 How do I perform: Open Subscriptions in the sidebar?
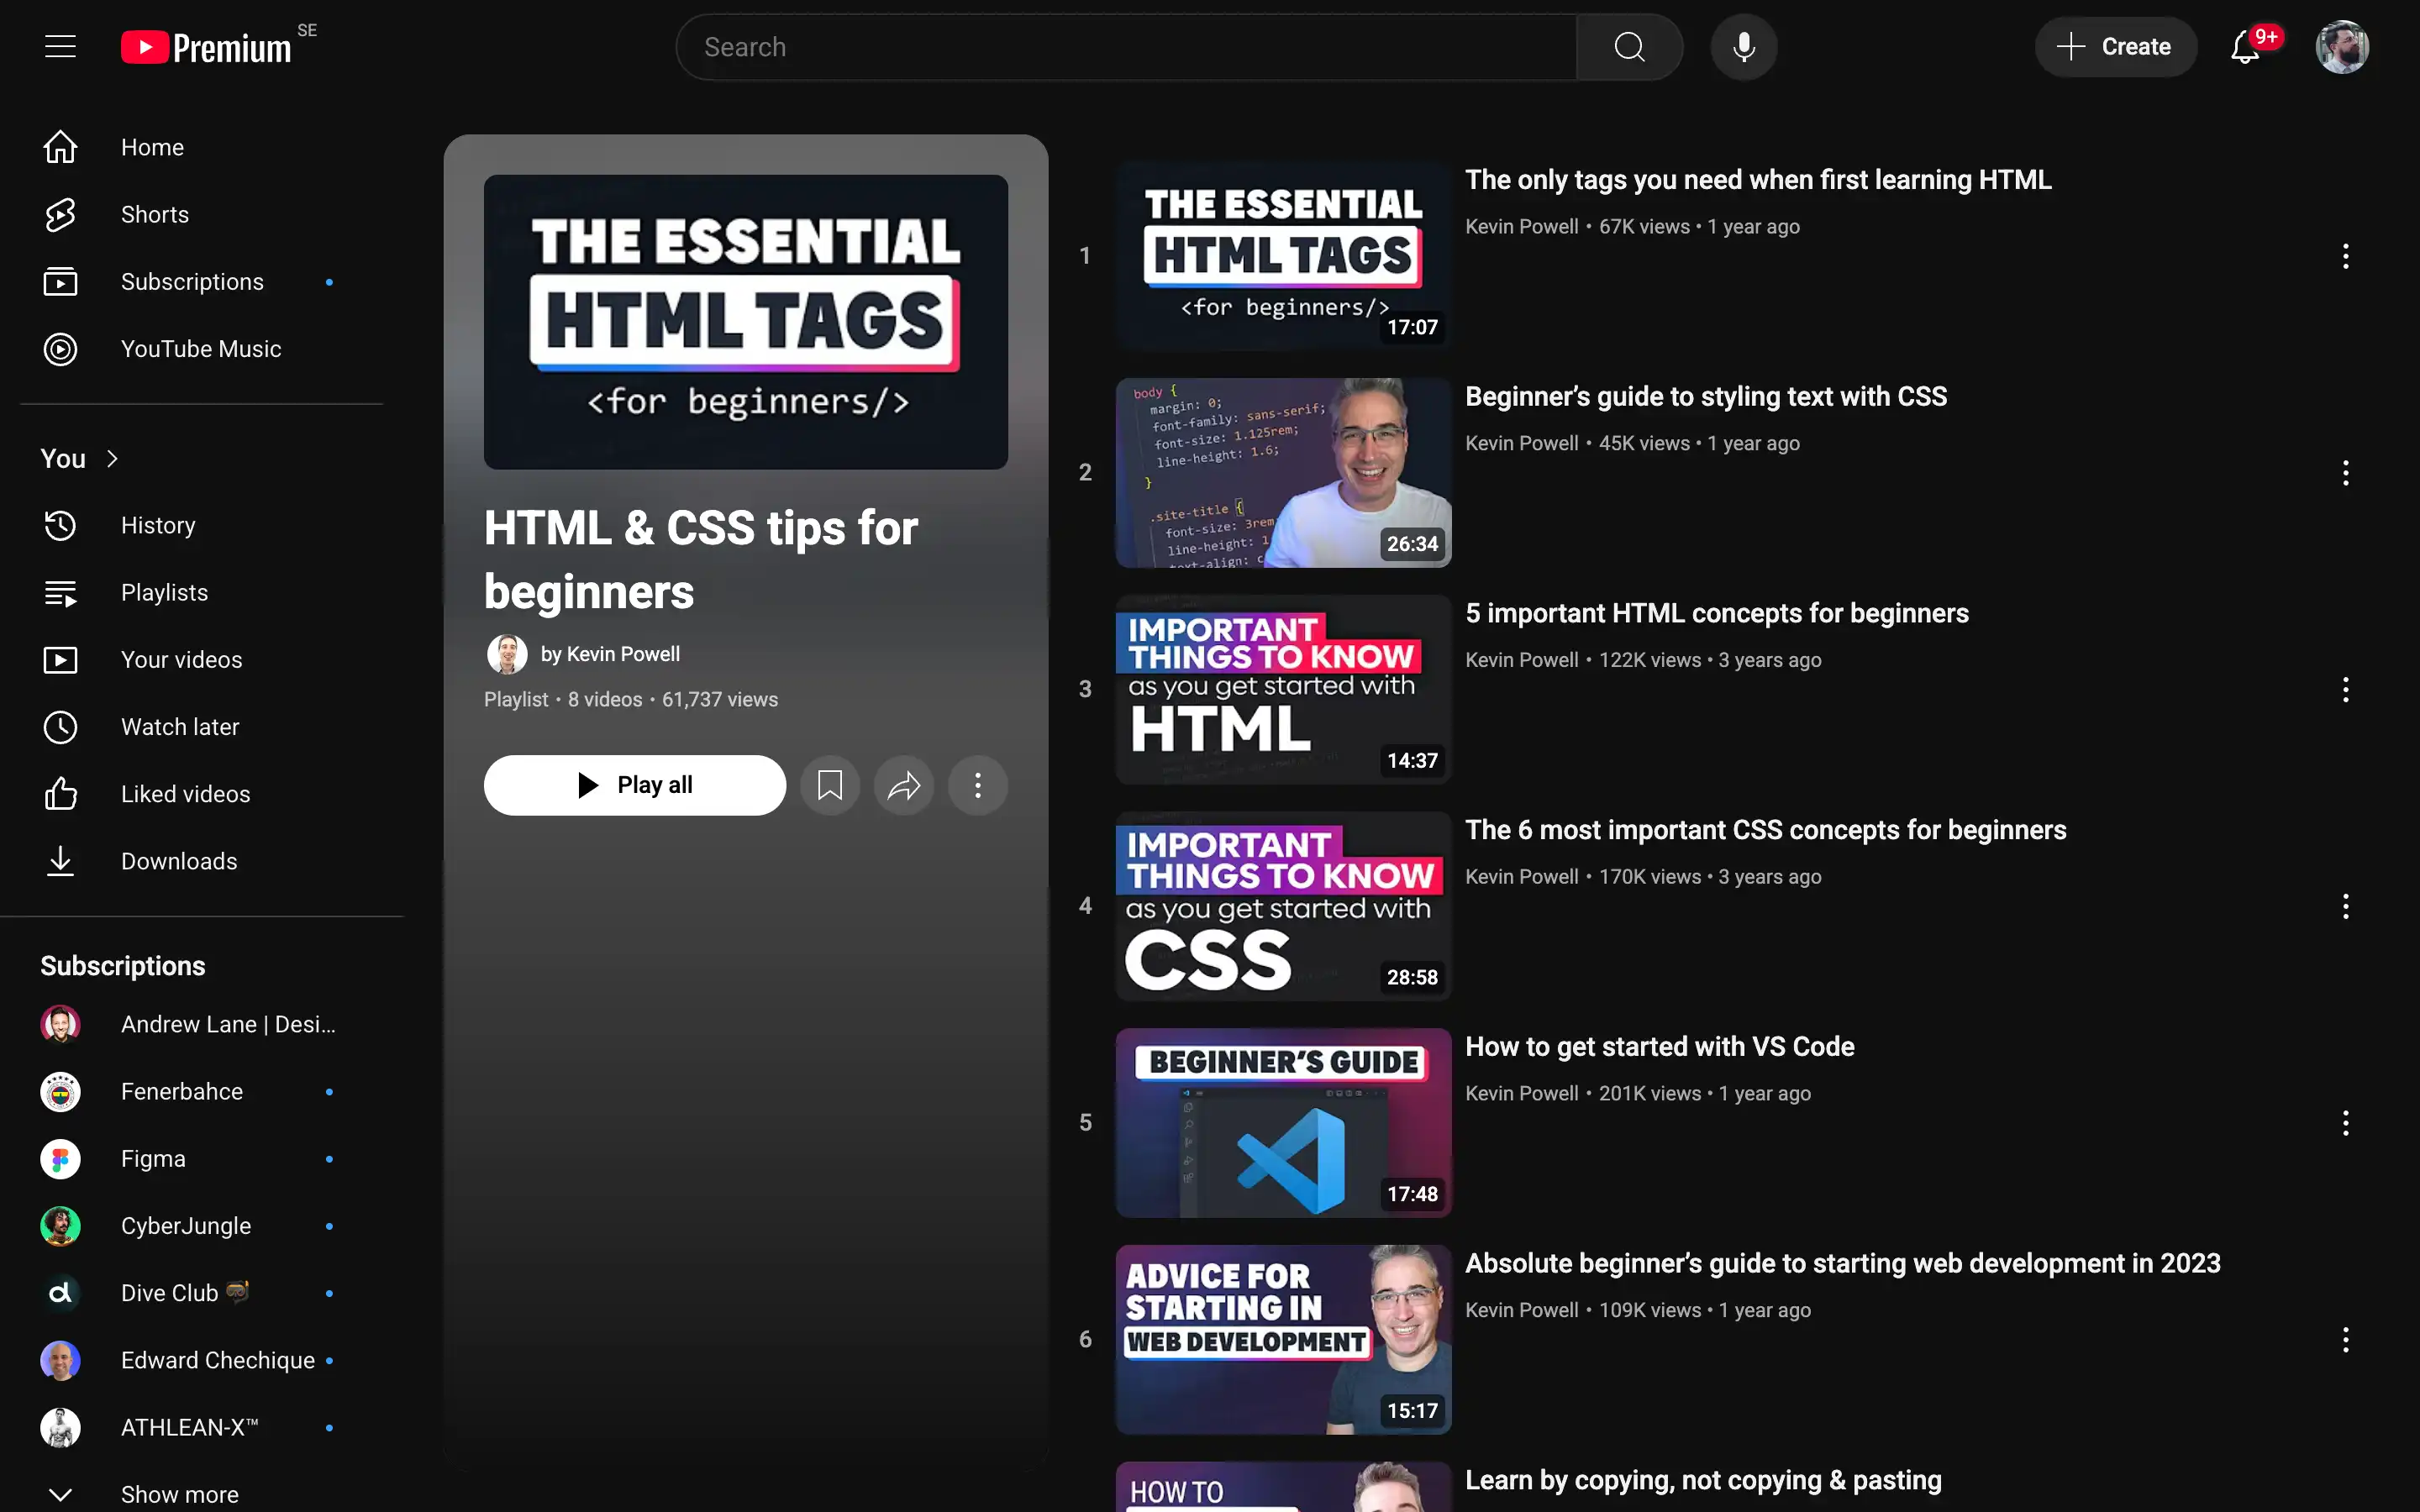tap(201, 281)
